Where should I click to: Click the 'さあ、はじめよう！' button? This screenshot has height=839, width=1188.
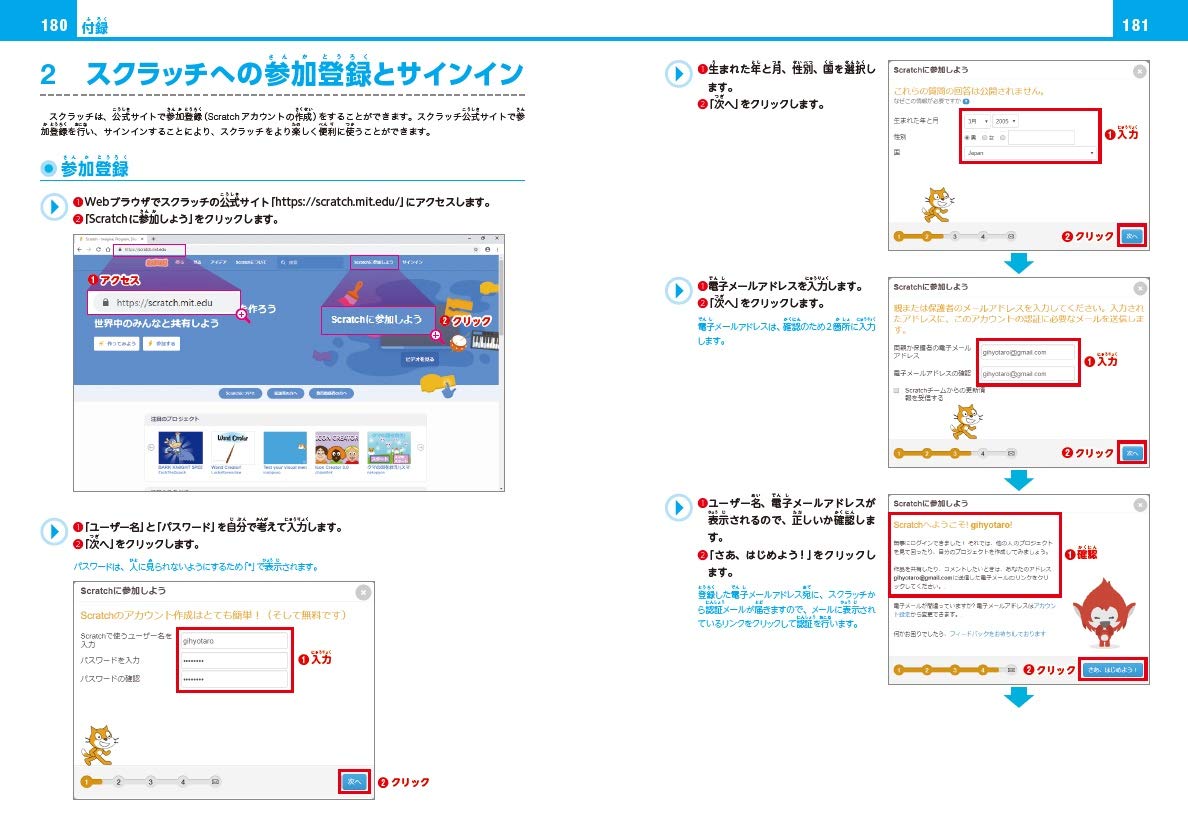coord(1111,670)
